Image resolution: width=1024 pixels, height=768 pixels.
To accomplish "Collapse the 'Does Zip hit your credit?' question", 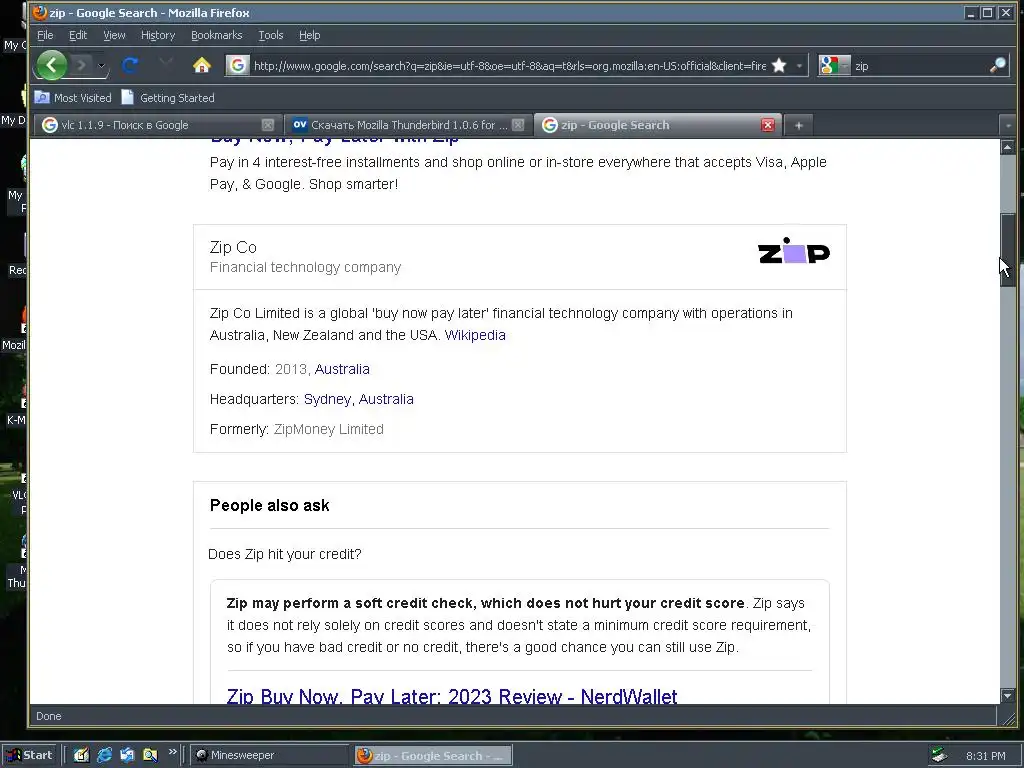I will [284, 554].
